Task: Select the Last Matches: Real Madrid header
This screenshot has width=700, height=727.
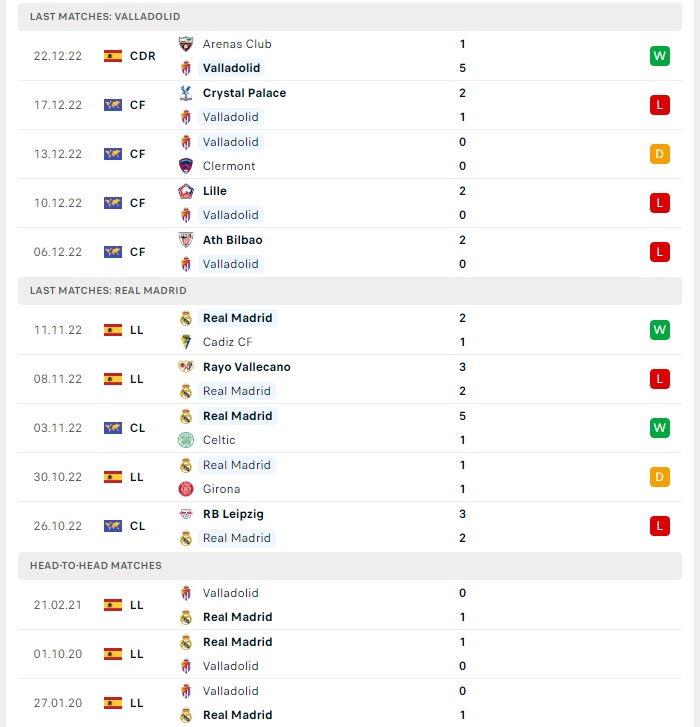Action: [x=350, y=291]
